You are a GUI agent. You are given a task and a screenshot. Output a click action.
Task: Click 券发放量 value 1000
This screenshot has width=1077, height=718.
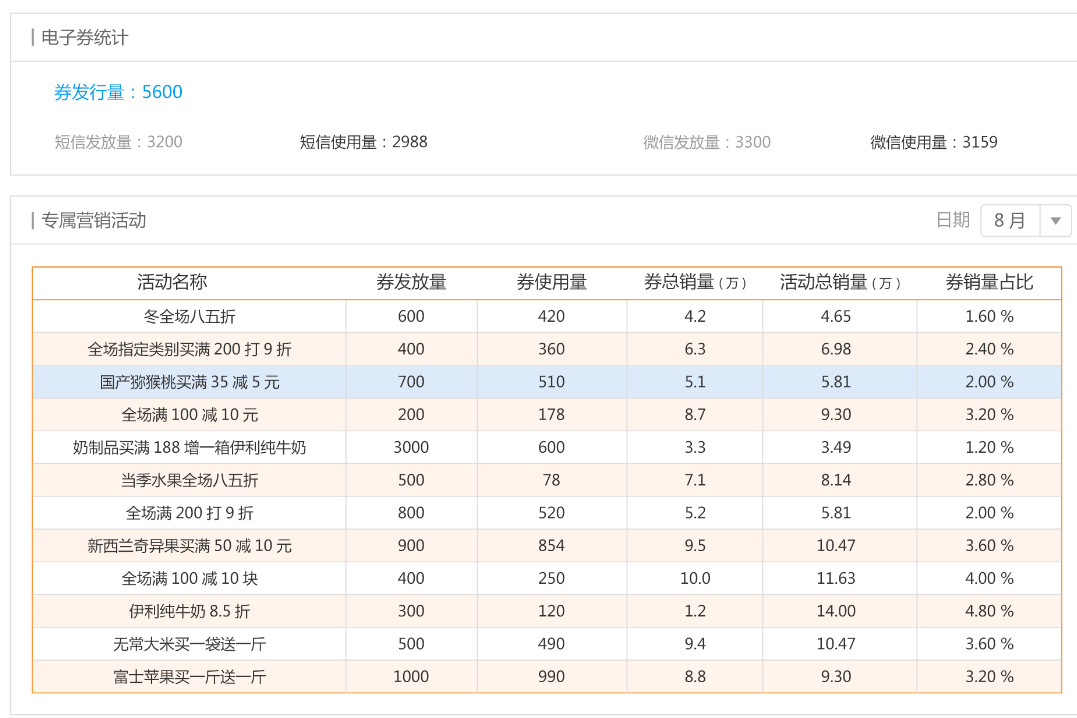click(411, 677)
